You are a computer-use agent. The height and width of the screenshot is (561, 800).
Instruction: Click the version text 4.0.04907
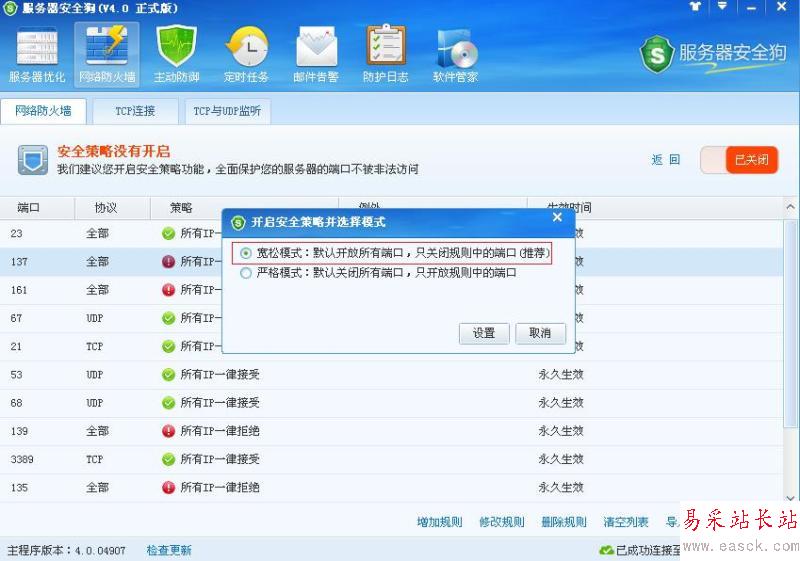100,550
